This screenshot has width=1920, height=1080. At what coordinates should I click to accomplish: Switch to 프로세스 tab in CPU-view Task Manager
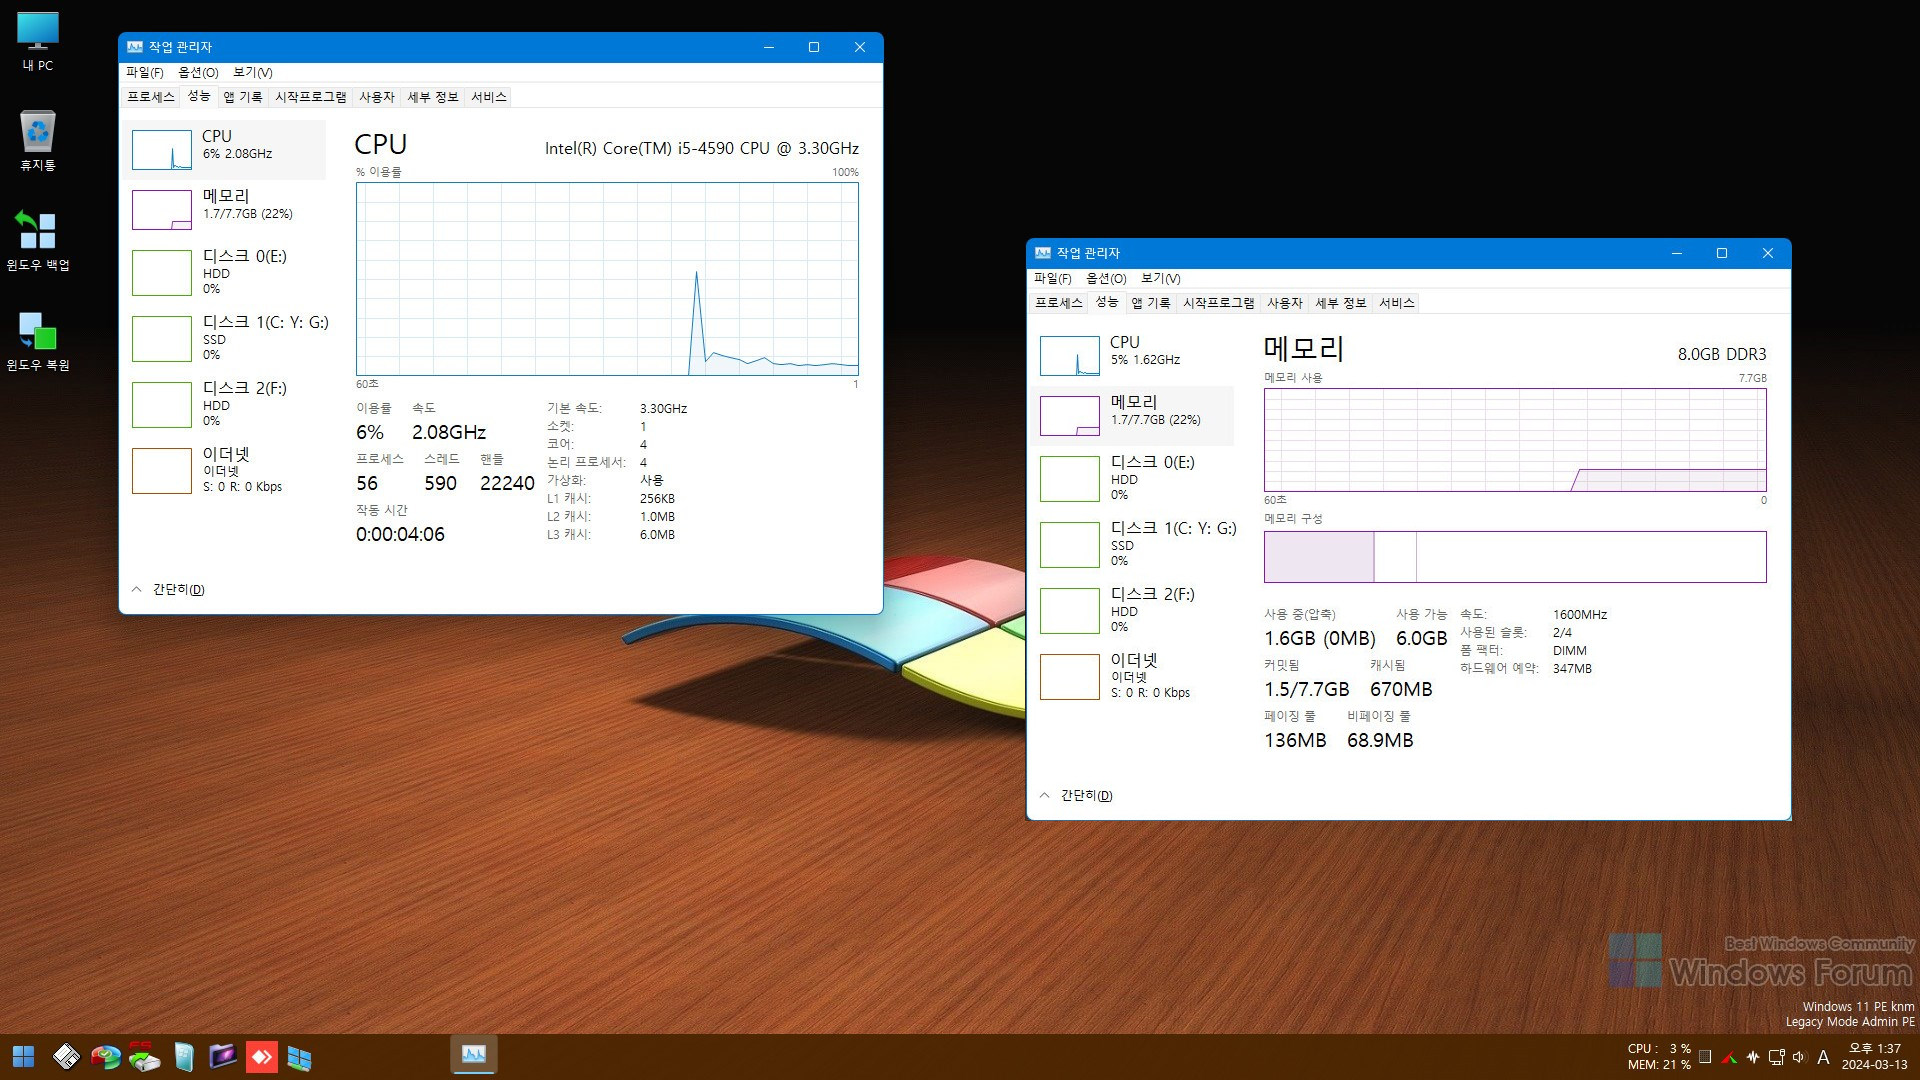(x=151, y=97)
